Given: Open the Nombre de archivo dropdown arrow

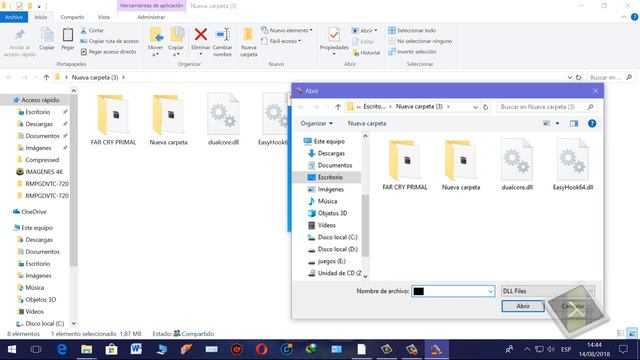Looking at the screenshot, I should pyautogui.click(x=491, y=291).
